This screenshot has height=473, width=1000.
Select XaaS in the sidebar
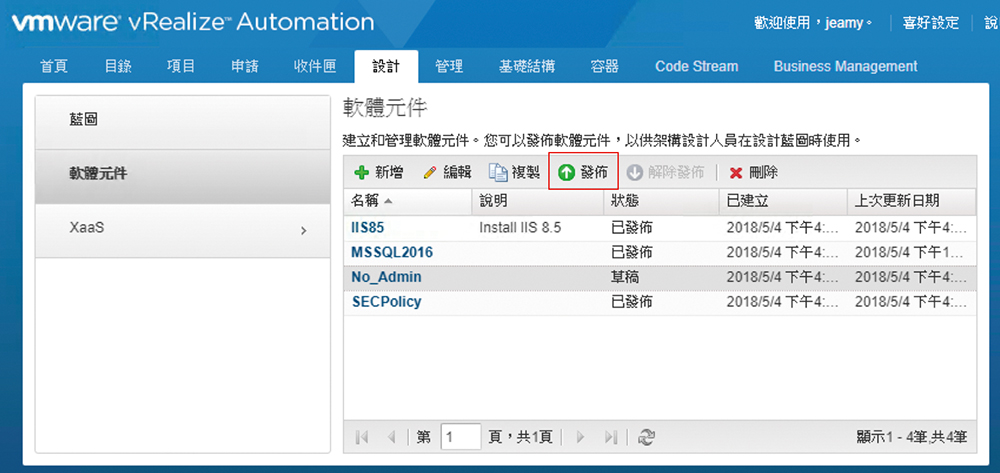pyautogui.click(x=182, y=231)
